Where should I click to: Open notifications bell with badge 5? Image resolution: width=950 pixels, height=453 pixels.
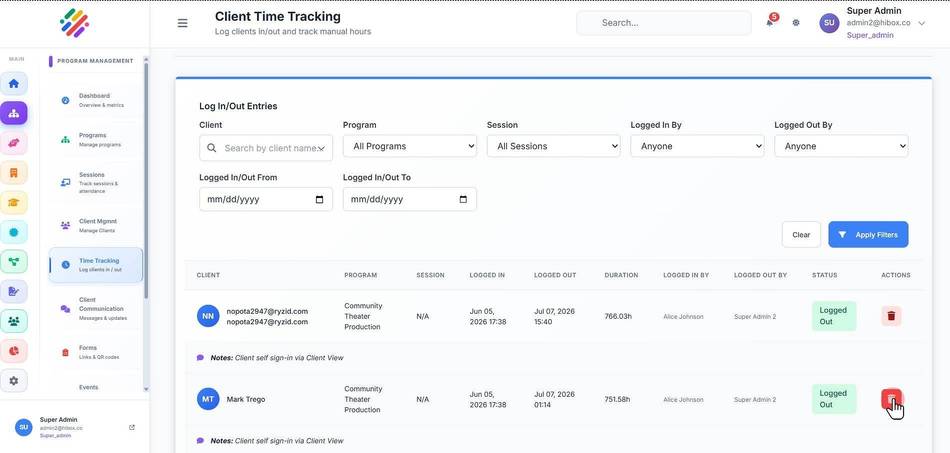tap(770, 22)
